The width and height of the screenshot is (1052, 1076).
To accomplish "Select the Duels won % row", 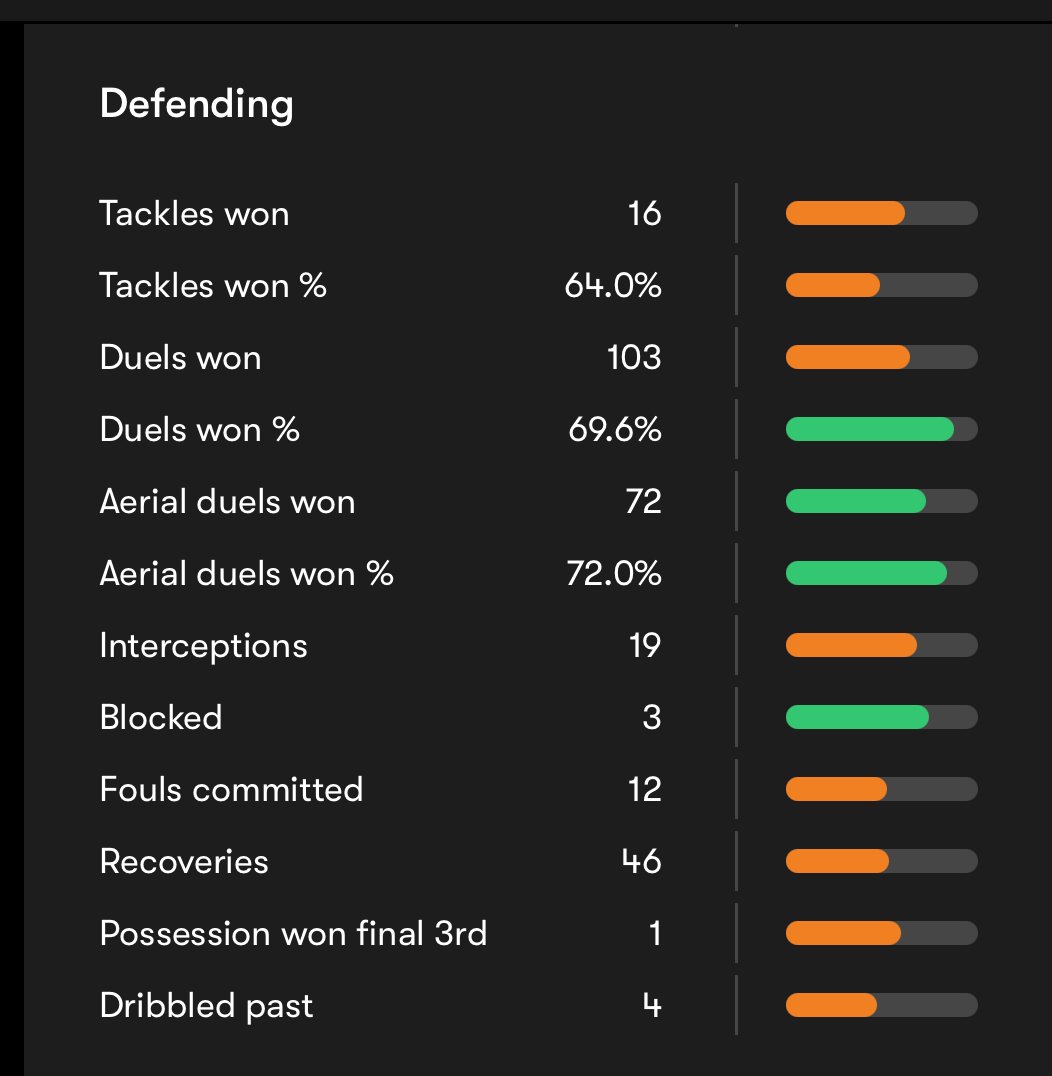I will pos(539,429).
